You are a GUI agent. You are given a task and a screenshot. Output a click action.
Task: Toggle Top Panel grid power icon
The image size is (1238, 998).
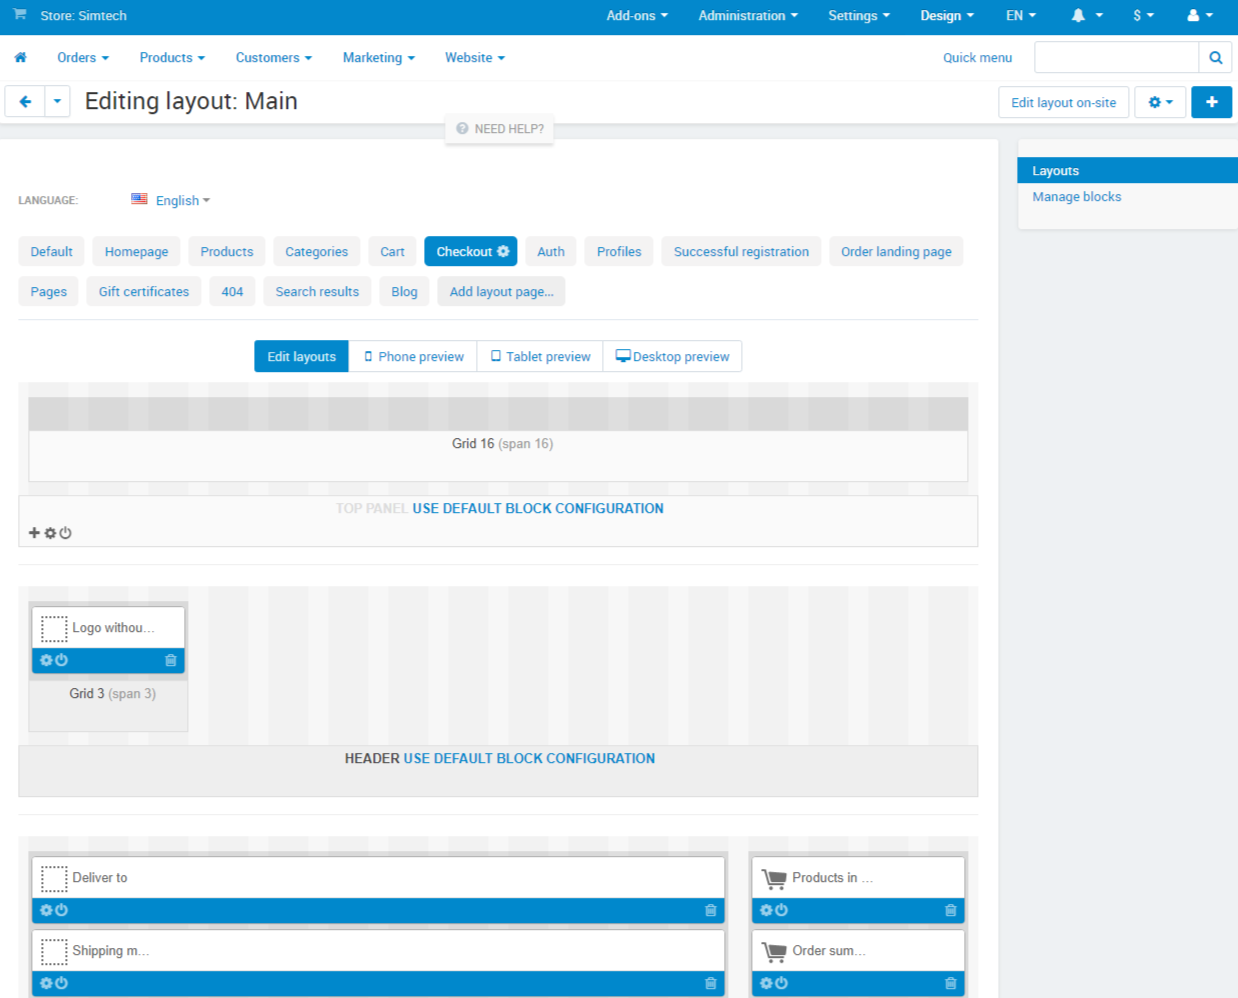[65, 533]
